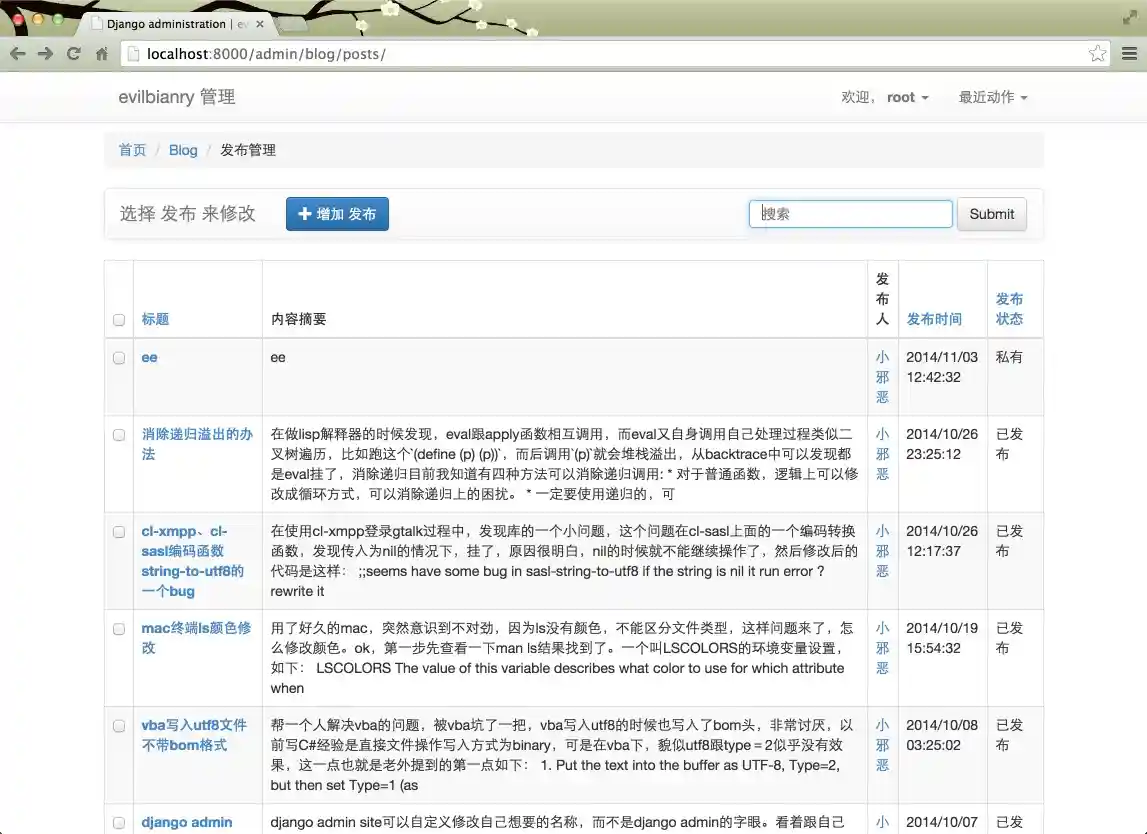Focus the 搜索 search field
The height and width of the screenshot is (834, 1147).
point(850,214)
